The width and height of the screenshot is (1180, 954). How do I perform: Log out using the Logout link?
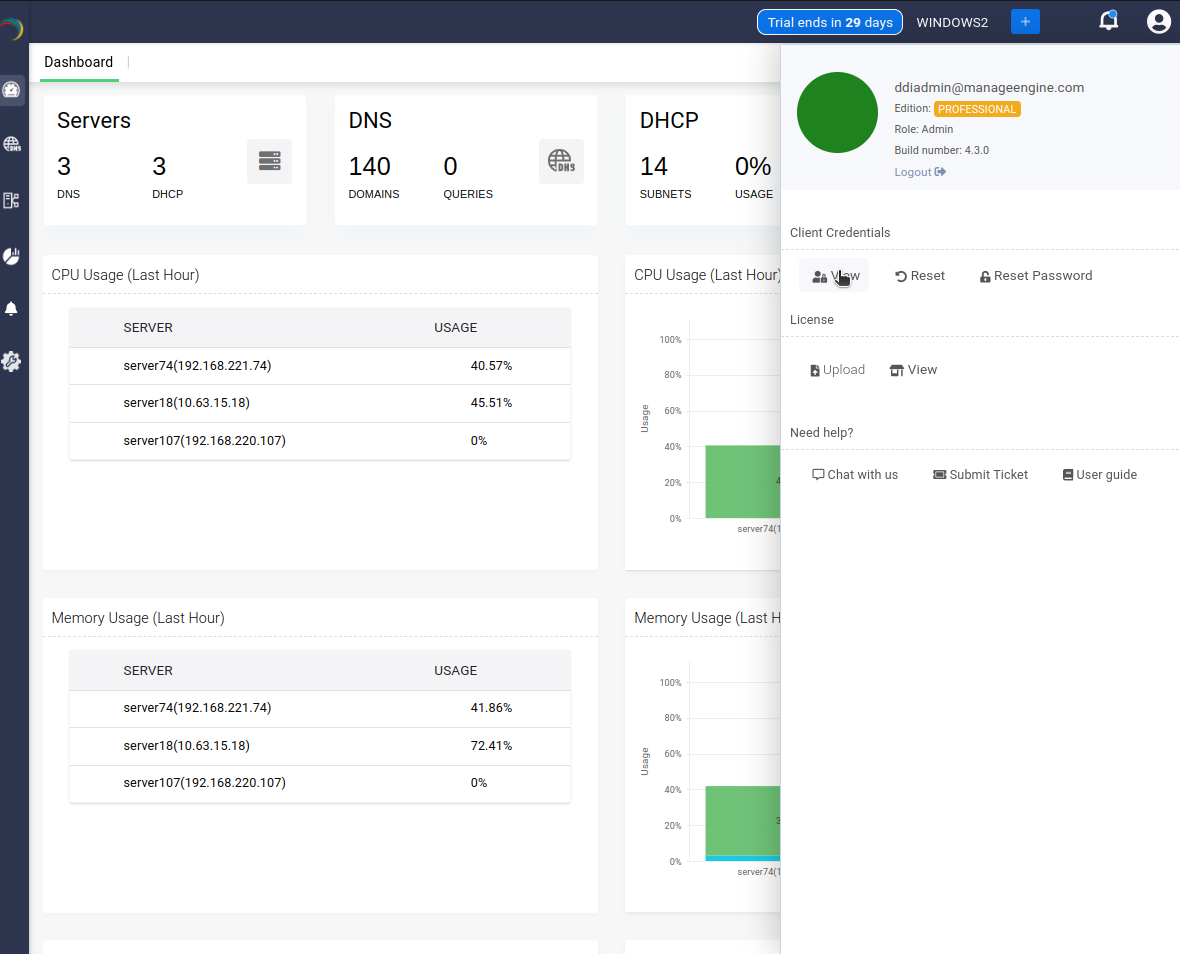pos(919,171)
